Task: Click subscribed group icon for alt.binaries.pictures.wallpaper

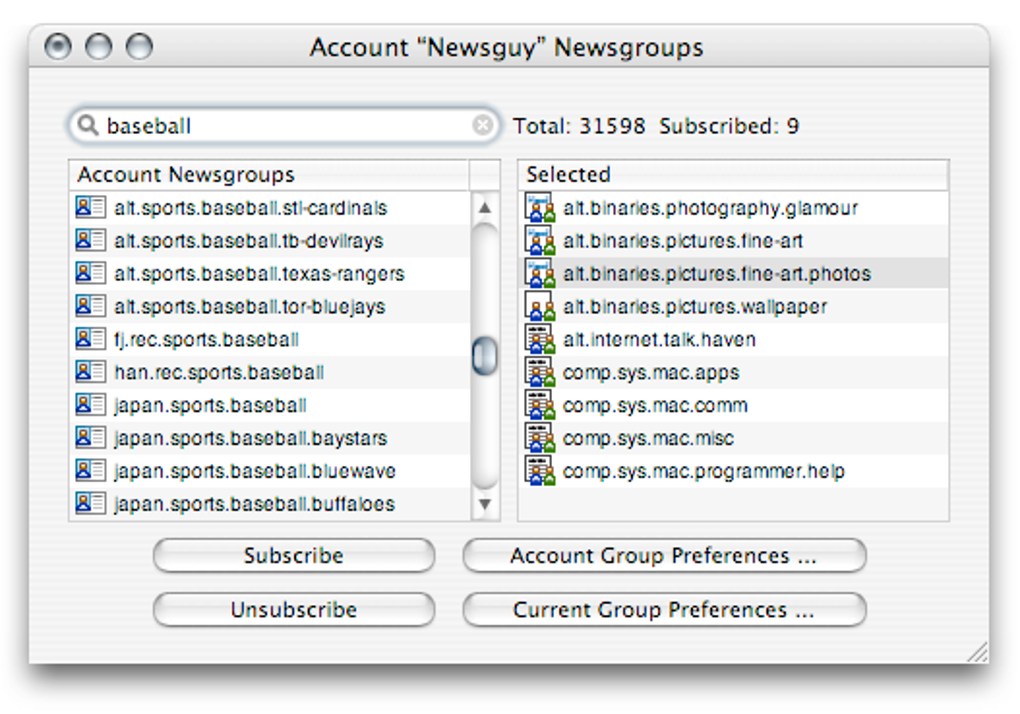Action: (540, 306)
